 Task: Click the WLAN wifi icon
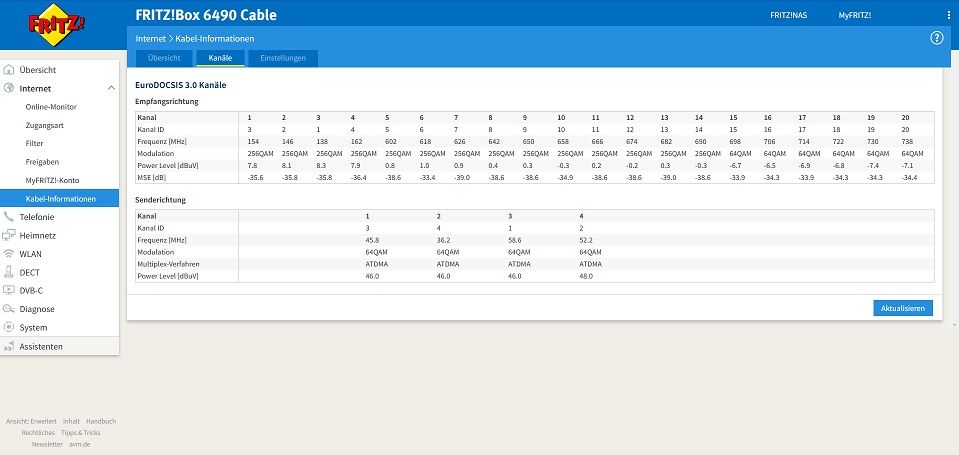coord(9,253)
